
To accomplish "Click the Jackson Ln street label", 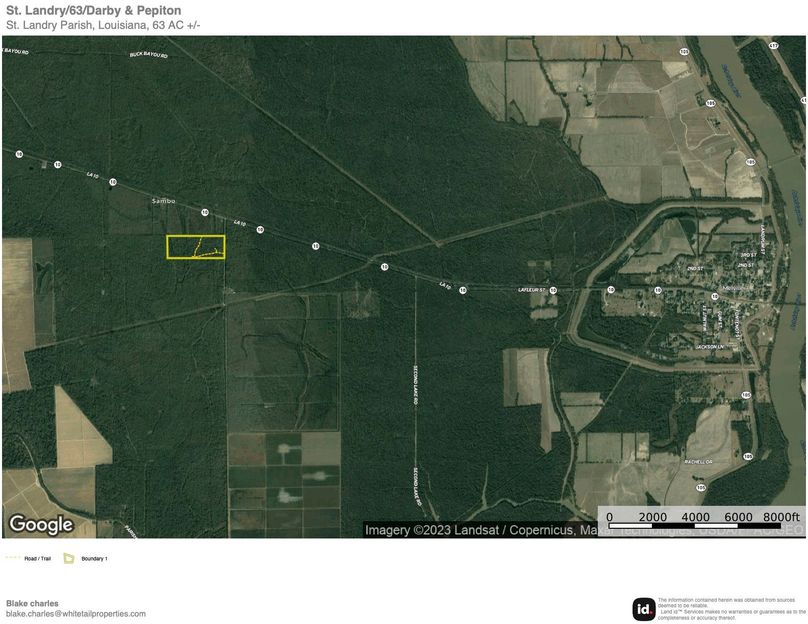I will (x=708, y=346).
